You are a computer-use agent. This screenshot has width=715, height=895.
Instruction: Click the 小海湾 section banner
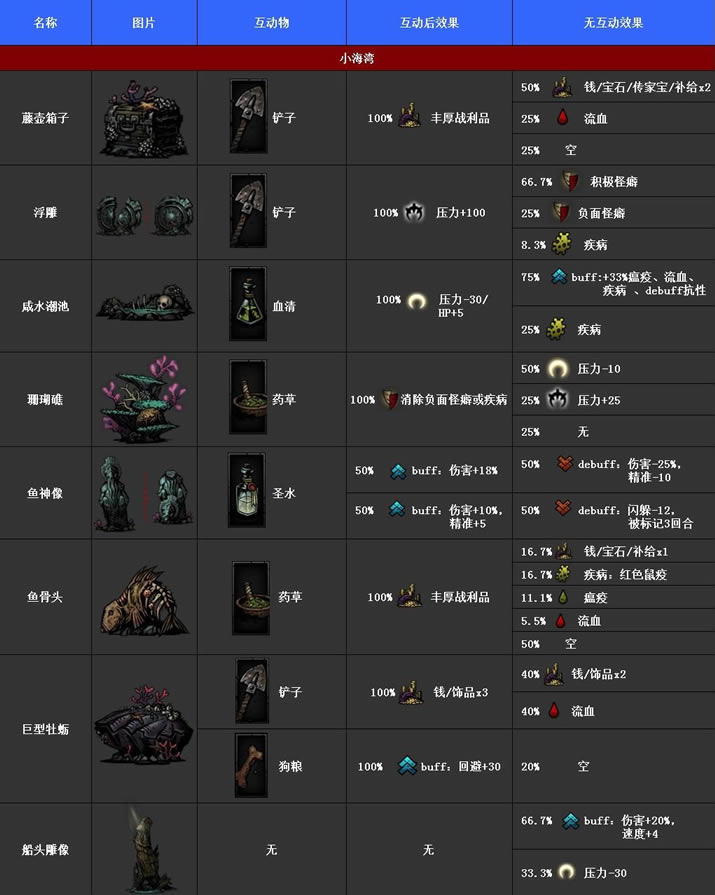coord(357,58)
